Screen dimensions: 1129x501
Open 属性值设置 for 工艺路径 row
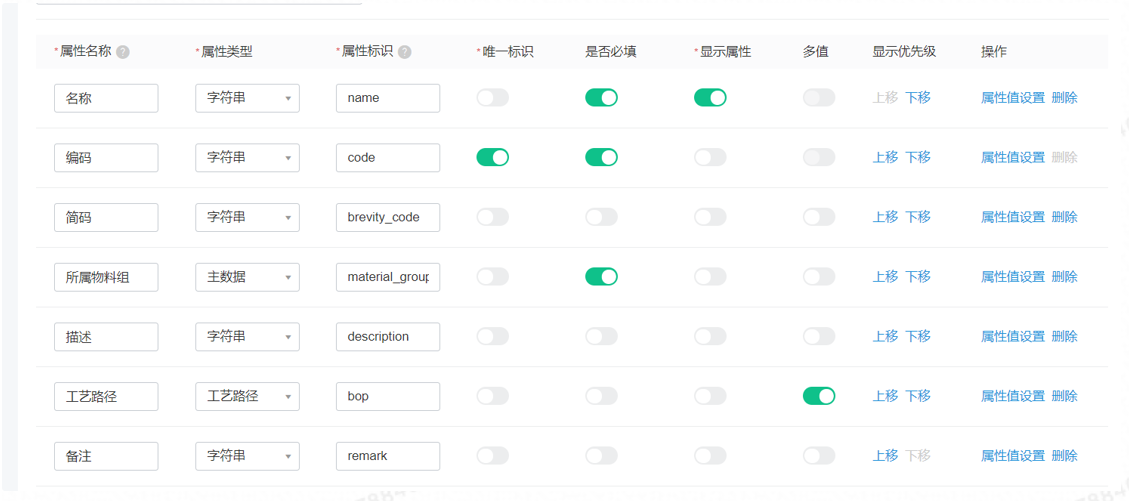click(x=1012, y=396)
